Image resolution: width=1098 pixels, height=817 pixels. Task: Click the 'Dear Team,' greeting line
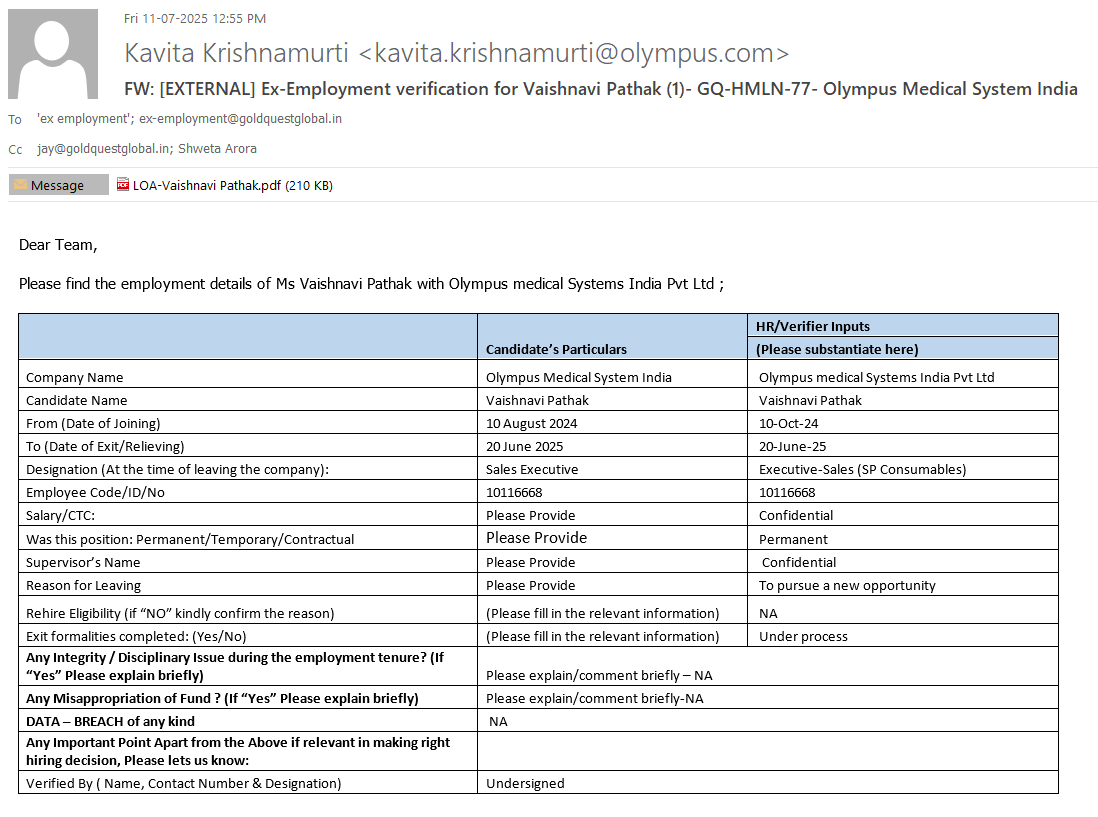pyautogui.click(x=58, y=244)
